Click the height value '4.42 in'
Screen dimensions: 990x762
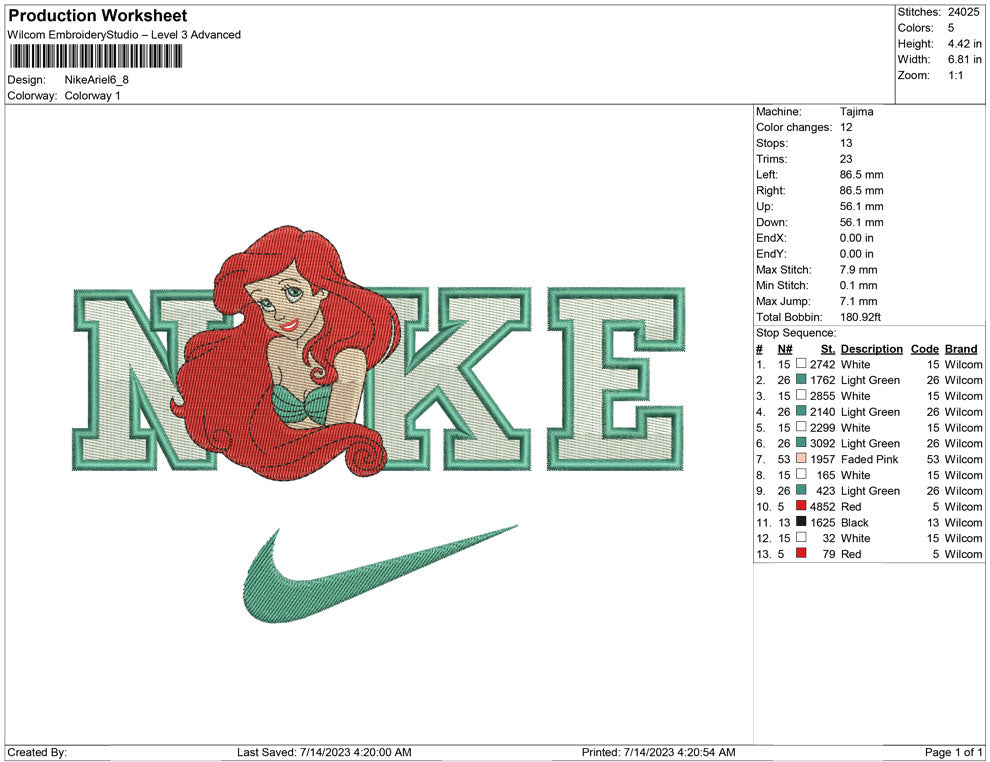point(964,44)
